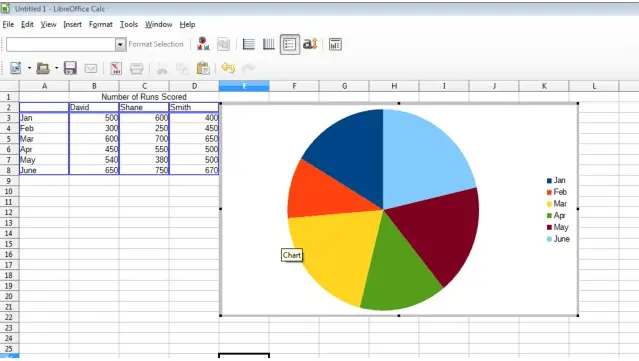Open the File menu
This screenshot has width=639, height=361.
pyautogui.click(x=8, y=24)
